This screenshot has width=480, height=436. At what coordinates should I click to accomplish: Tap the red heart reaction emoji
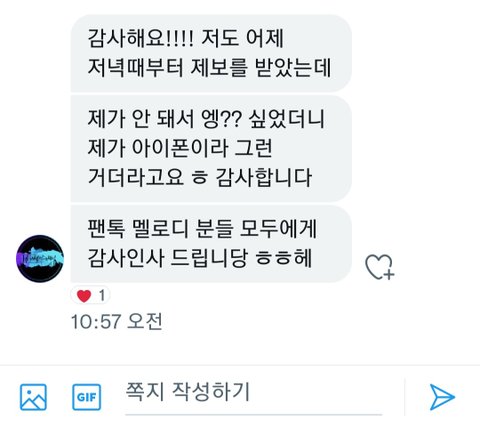84,296
